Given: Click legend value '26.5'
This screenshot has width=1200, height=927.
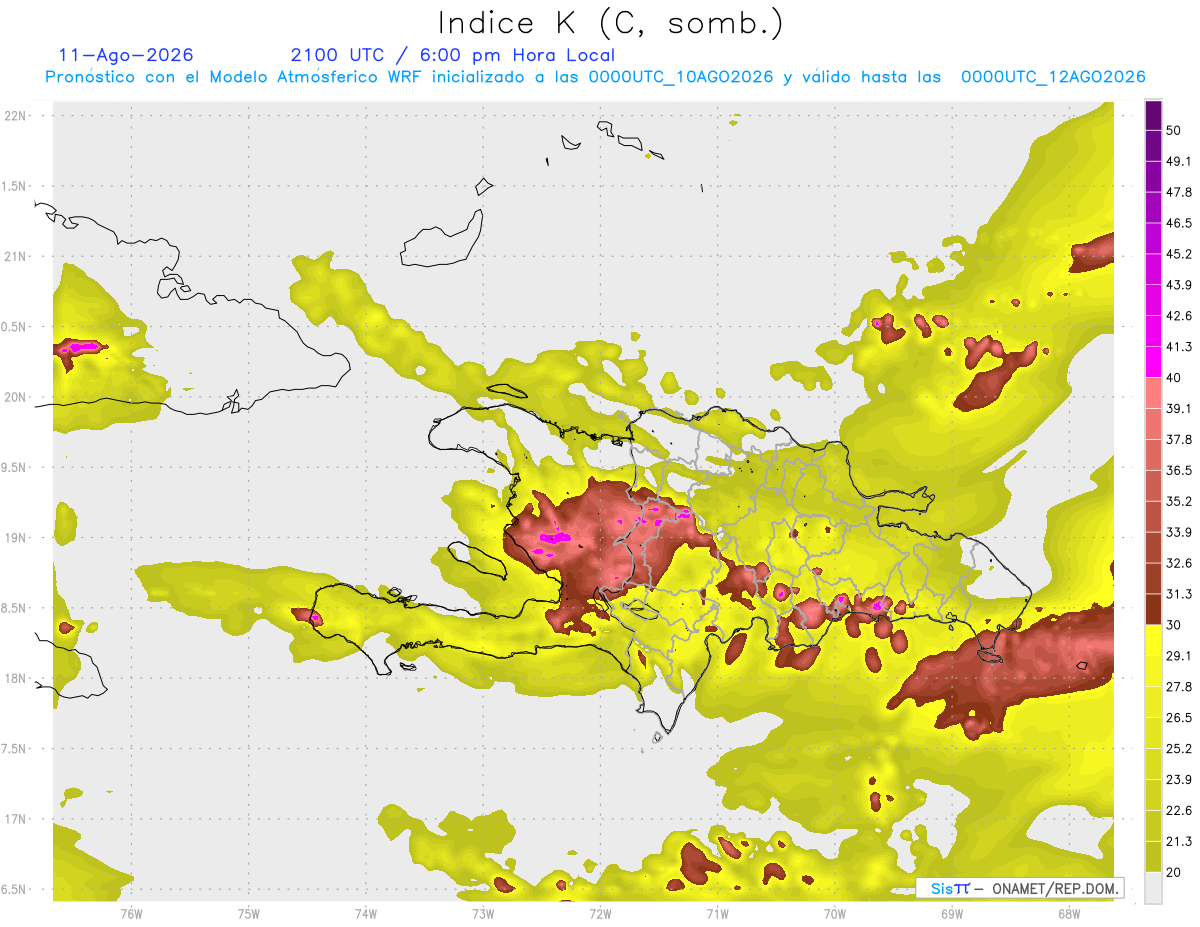Looking at the screenshot, I should 1179,718.
